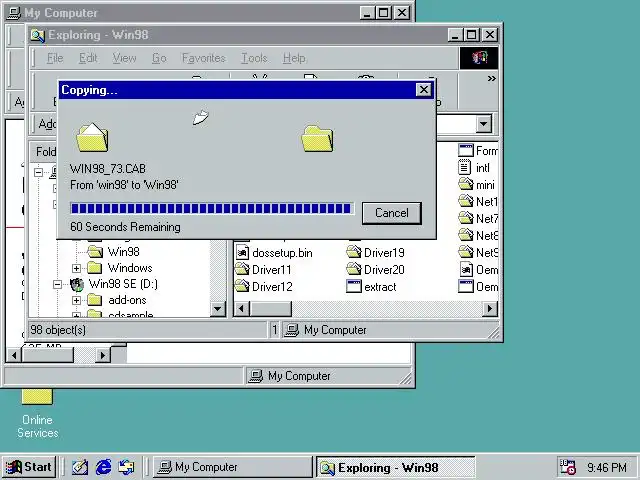Open Task Scheduler tray icon
The width and height of the screenshot is (640, 480).
click(568, 467)
